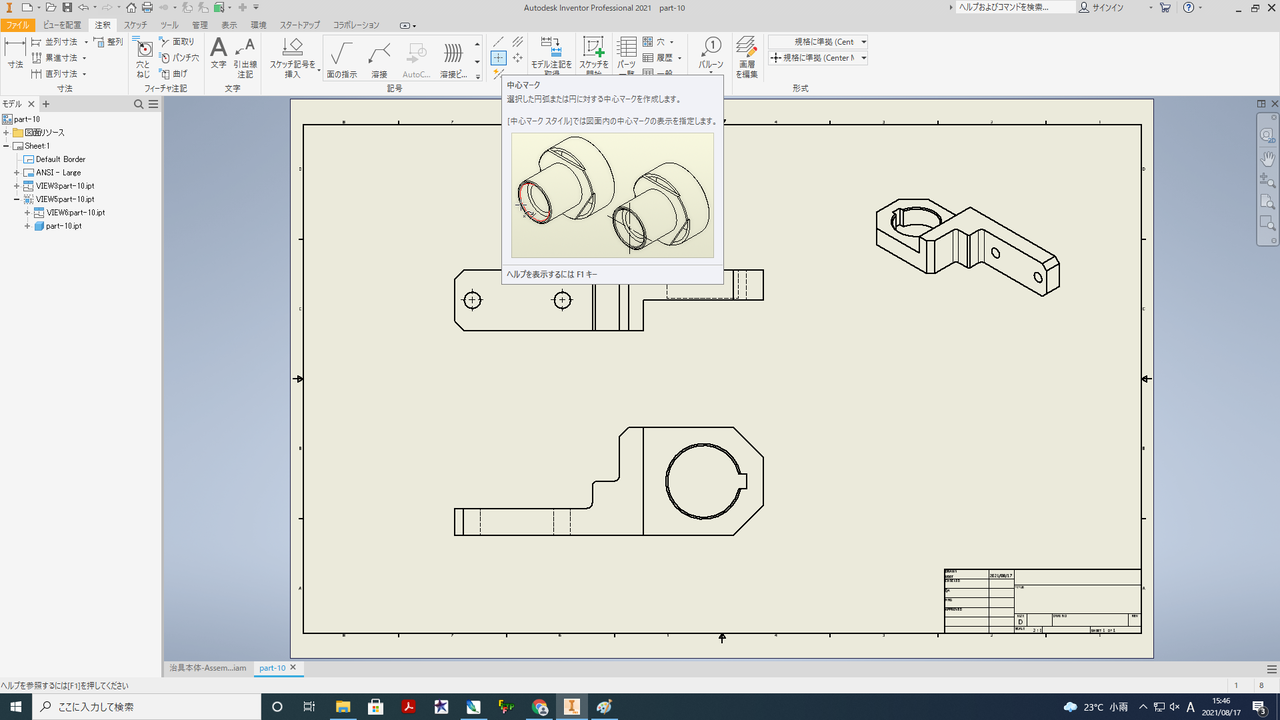Switch to コラボレーション ribbon tab
Viewport: 1280px width, 720px height.
(356, 24)
